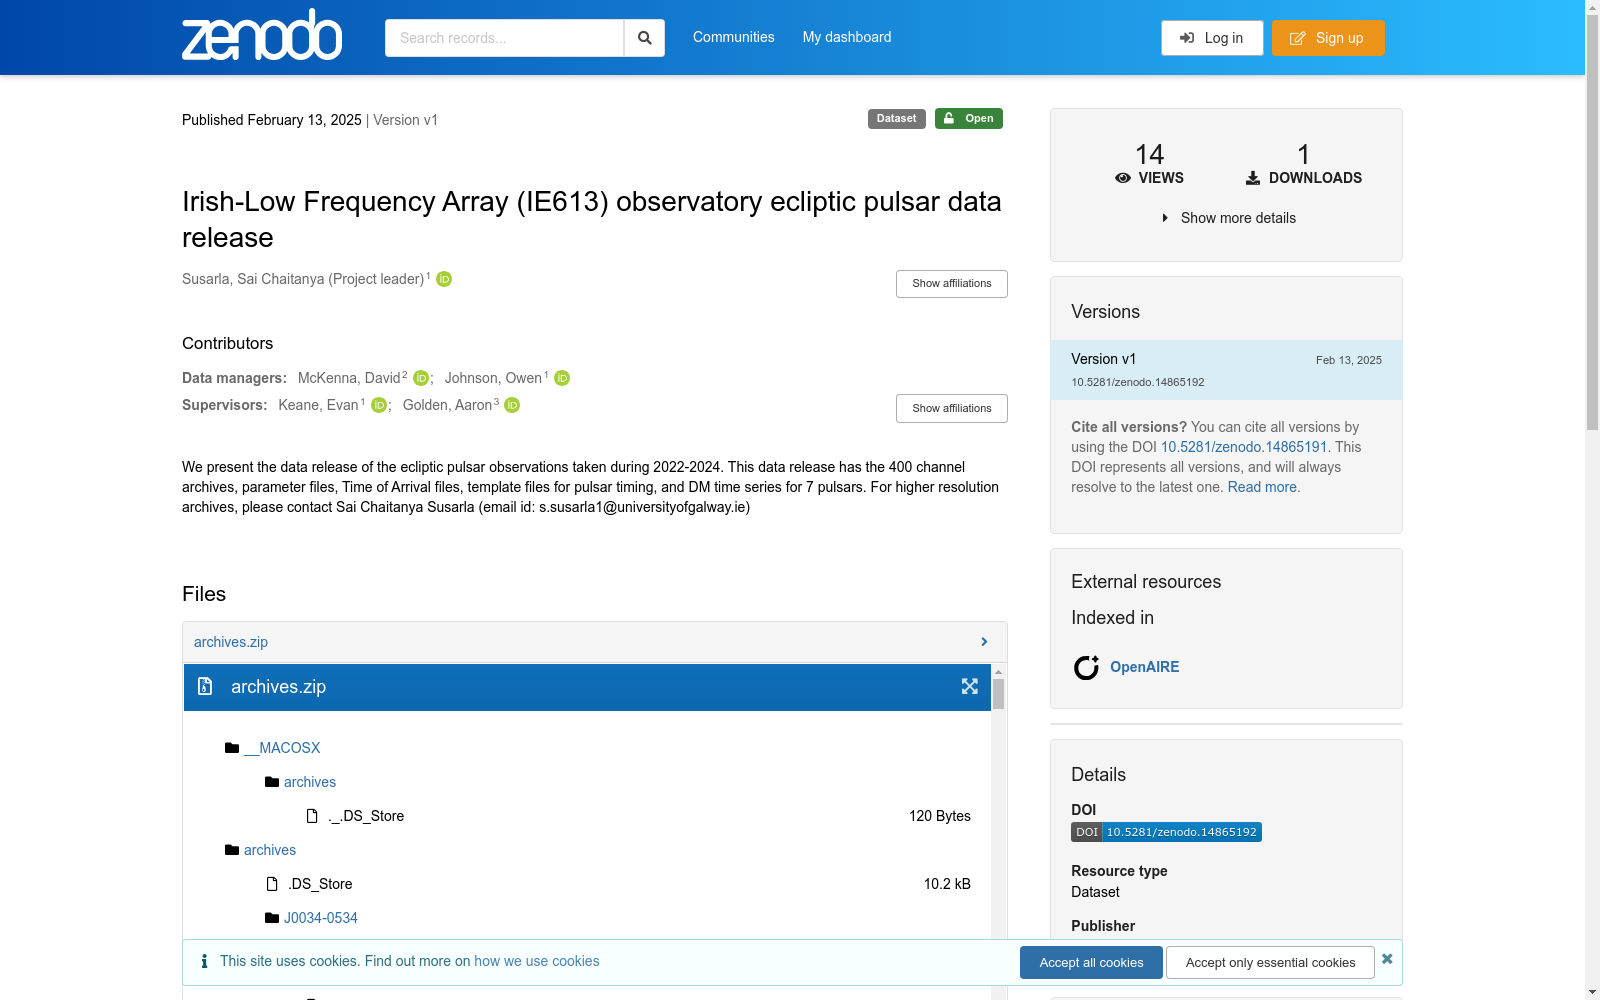Click the DOI badge 10.5281/zenodo.14865192

1166,832
